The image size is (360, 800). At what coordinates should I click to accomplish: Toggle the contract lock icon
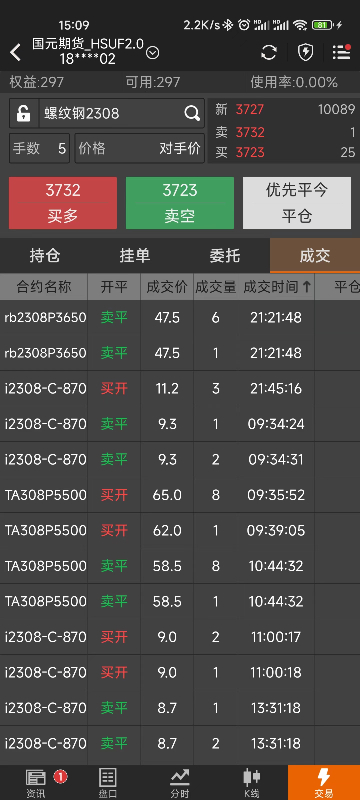(23, 113)
